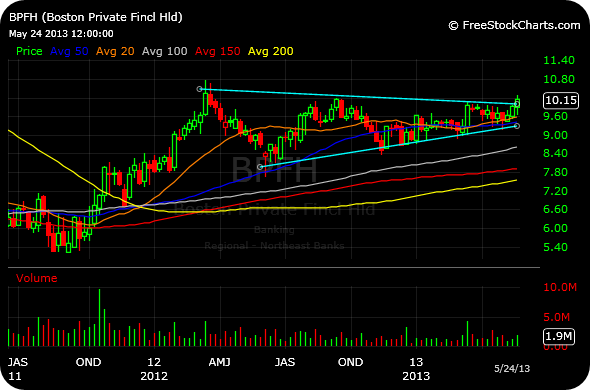Image resolution: width=590 pixels, height=390 pixels.
Task: Click the lower trendline left anchor handle
Action: [260, 167]
